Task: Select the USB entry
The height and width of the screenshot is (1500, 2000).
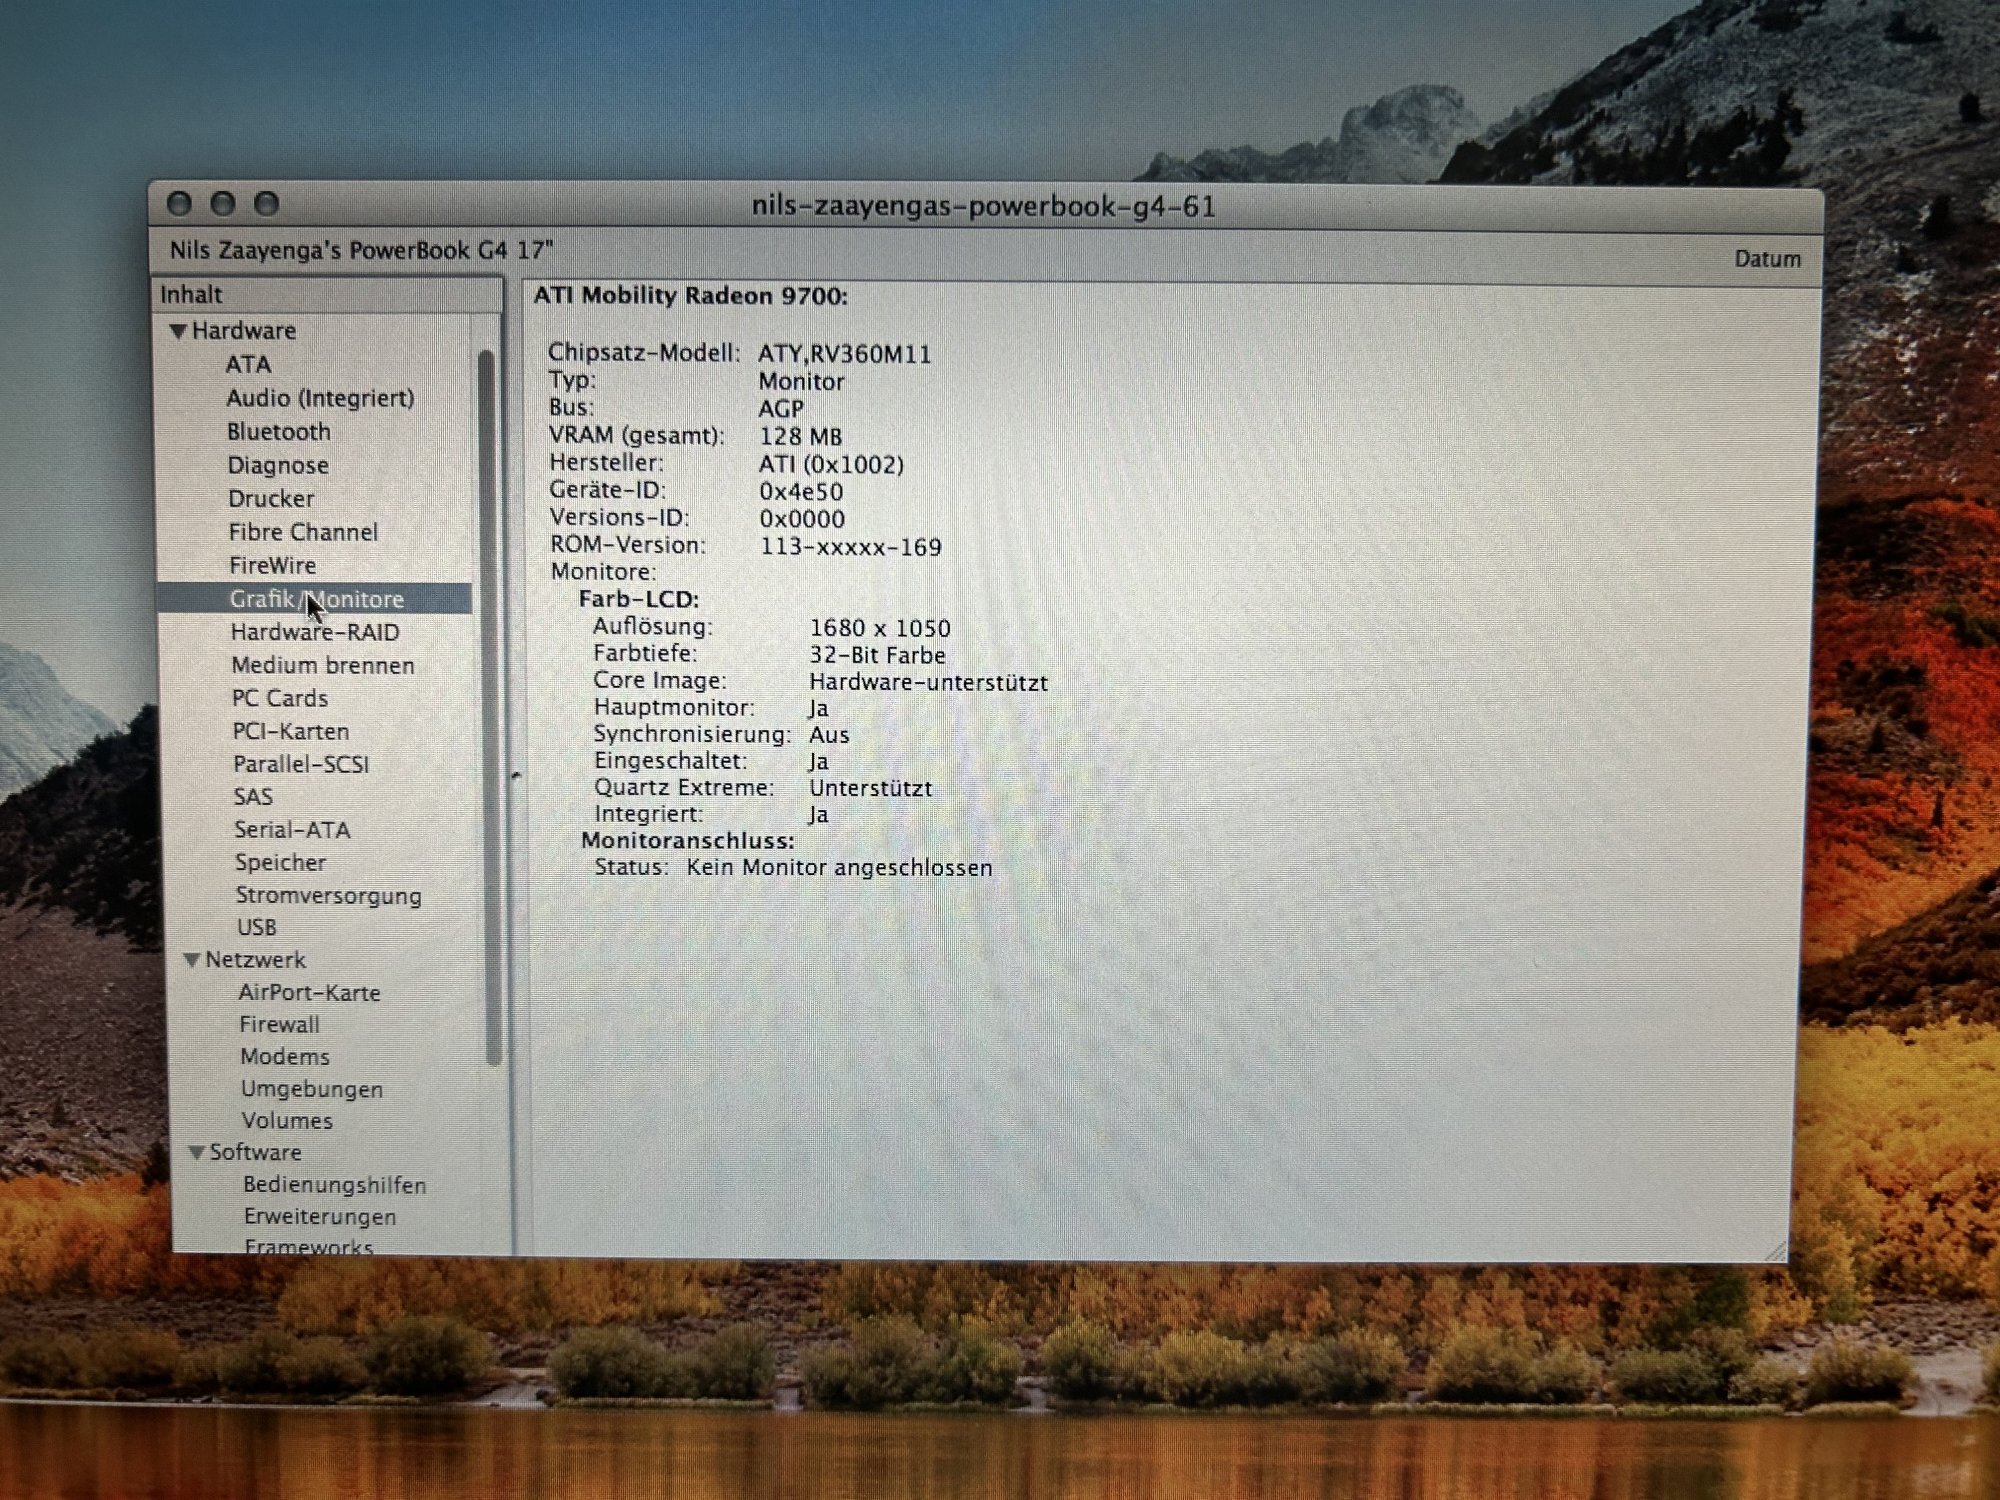Action: coord(256,928)
